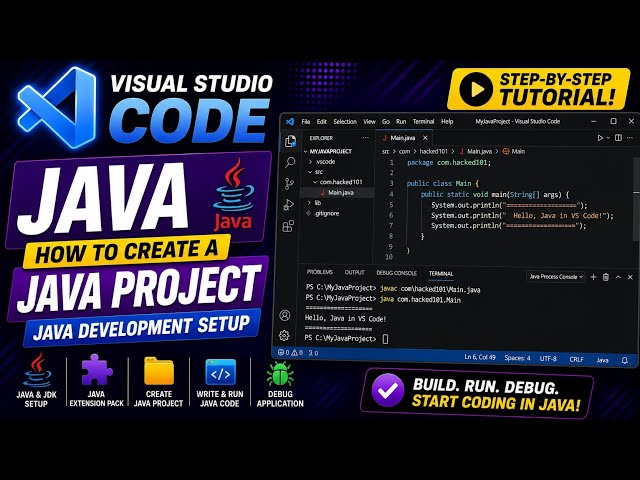Split the editor right
The width and height of the screenshot is (640, 480).
pos(618,138)
